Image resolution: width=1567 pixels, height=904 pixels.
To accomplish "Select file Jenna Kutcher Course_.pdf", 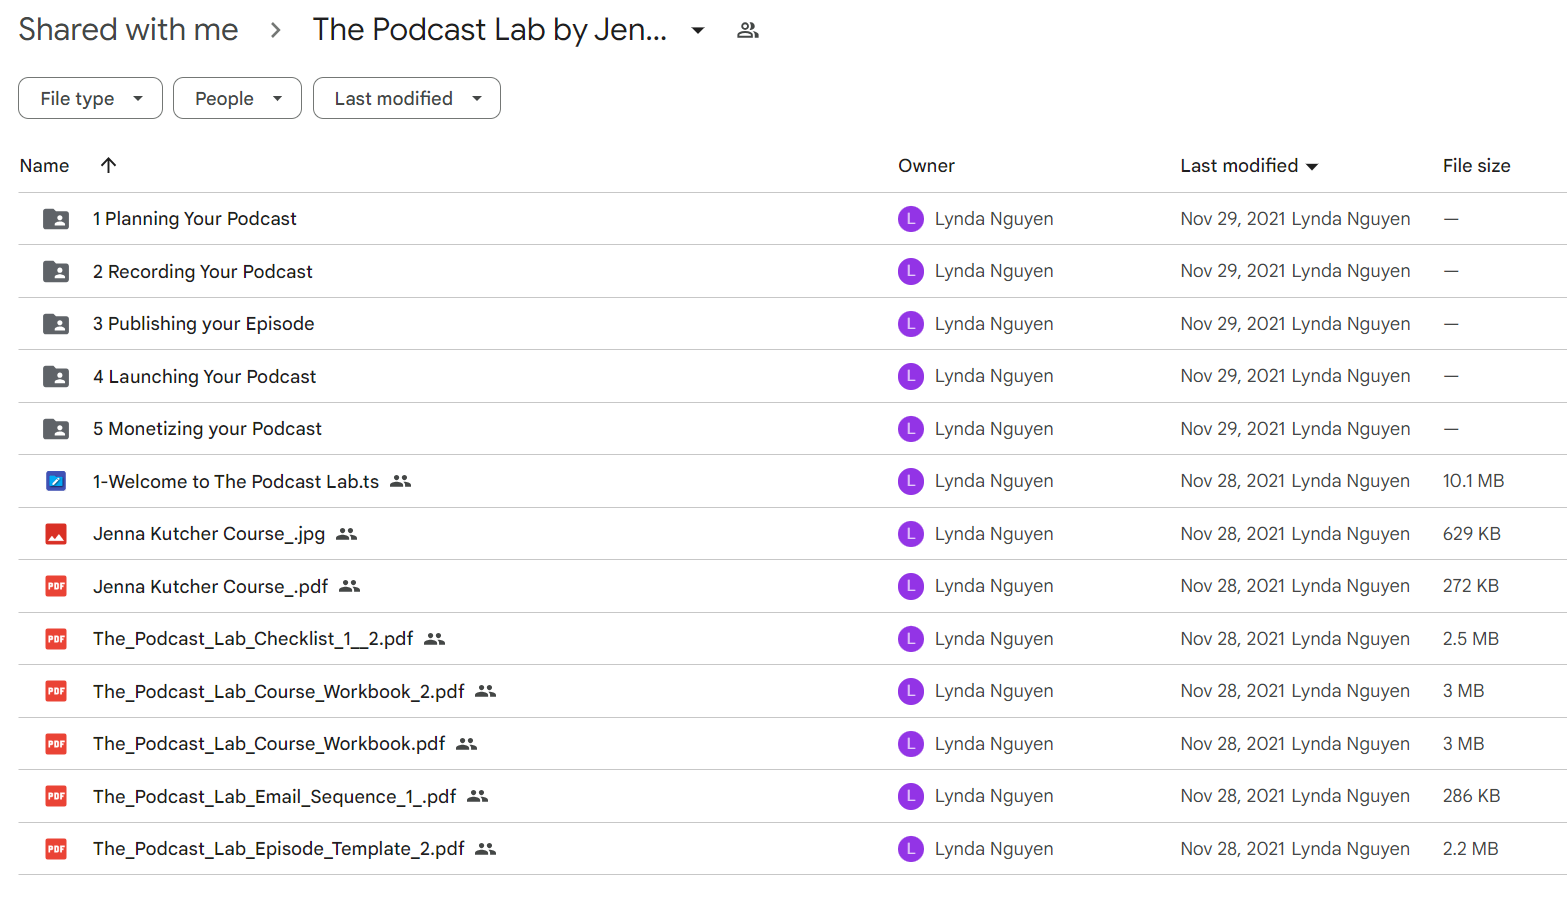I will click(x=211, y=586).
